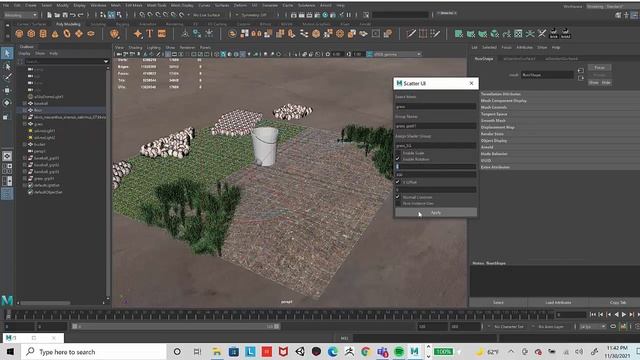Click the Select Mesh input field in Scatter UI
The height and width of the screenshot is (360, 640).
[436, 106]
